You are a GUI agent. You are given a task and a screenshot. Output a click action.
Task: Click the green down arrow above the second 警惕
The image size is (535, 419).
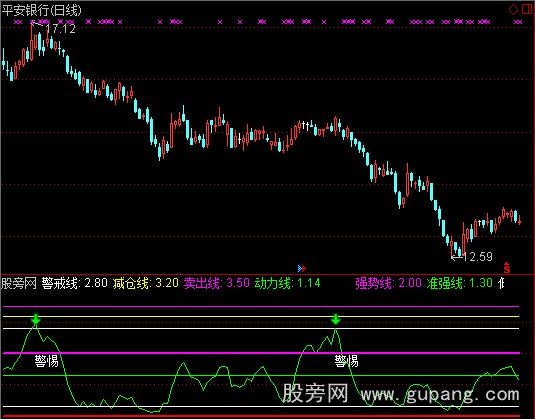336,319
